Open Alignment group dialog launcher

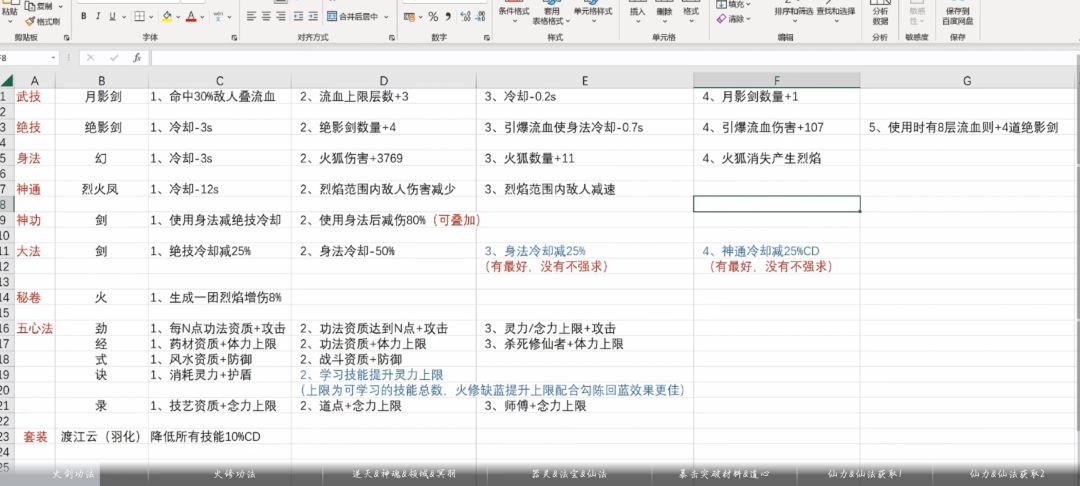click(x=390, y=38)
